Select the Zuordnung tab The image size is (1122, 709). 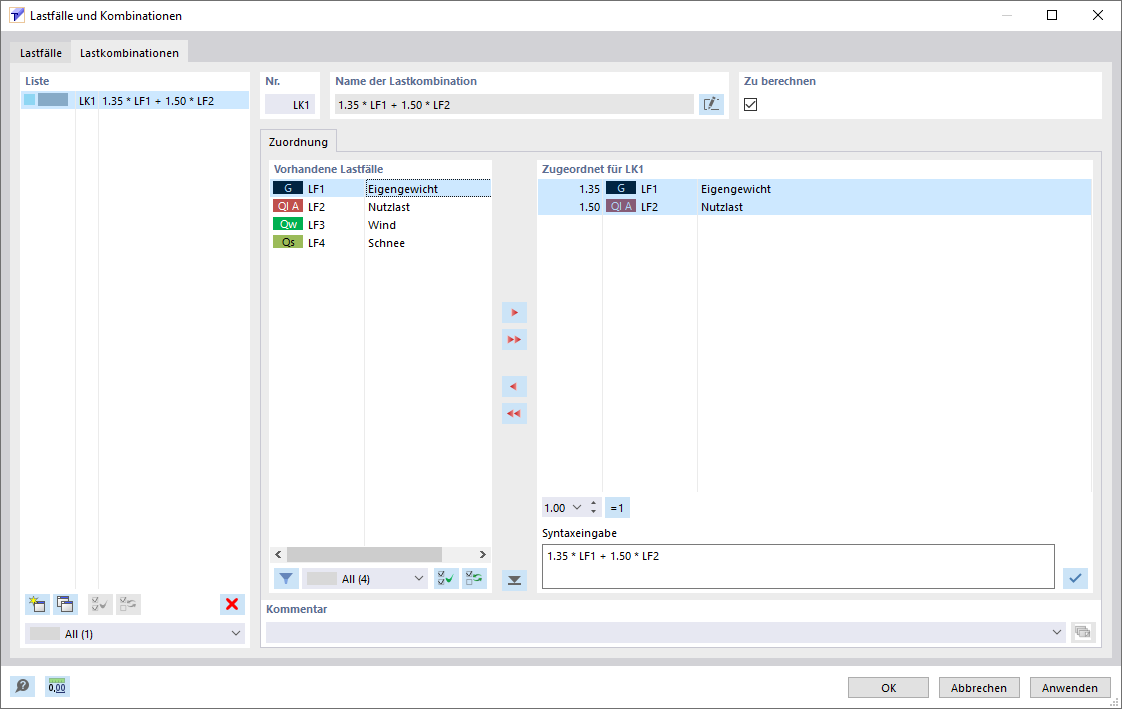click(x=298, y=142)
